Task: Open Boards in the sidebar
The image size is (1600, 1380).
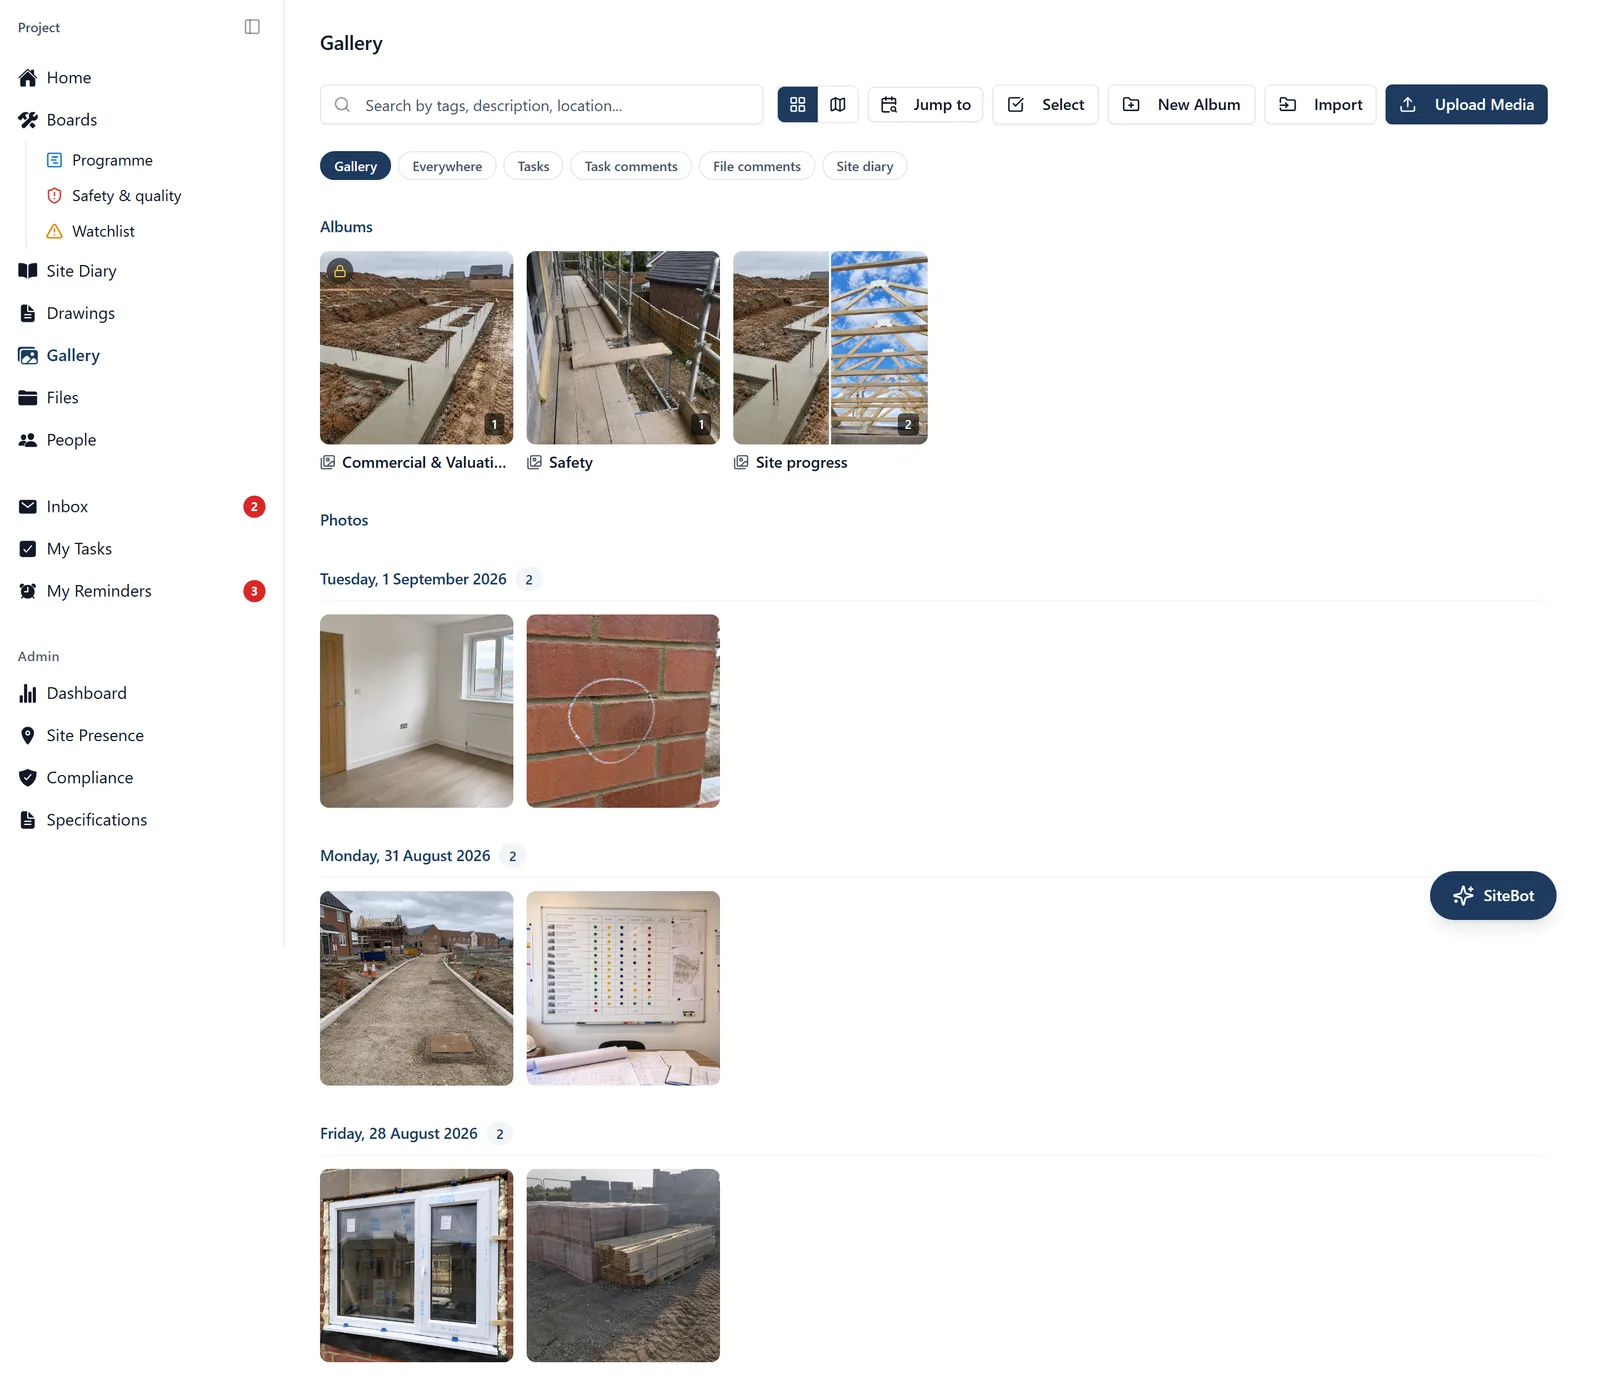Action: click(x=72, y=120)
